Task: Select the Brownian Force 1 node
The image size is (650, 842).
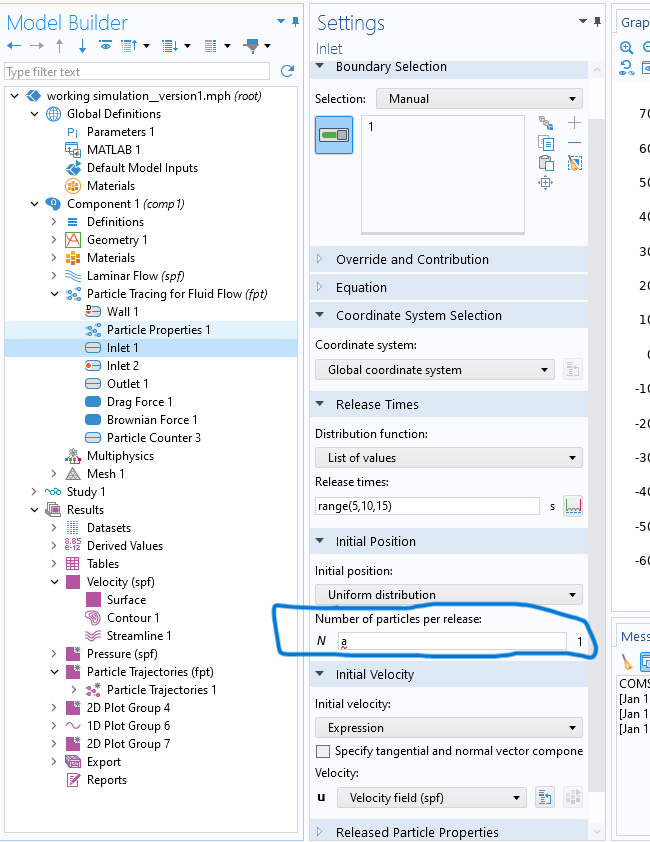Action: (152, 420)
